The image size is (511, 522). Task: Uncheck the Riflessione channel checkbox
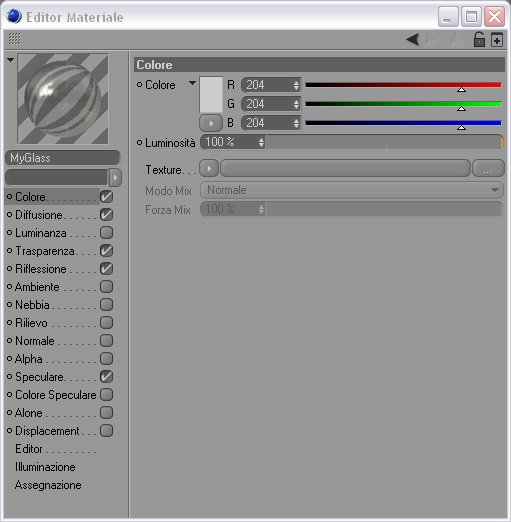tap(106, 269)
